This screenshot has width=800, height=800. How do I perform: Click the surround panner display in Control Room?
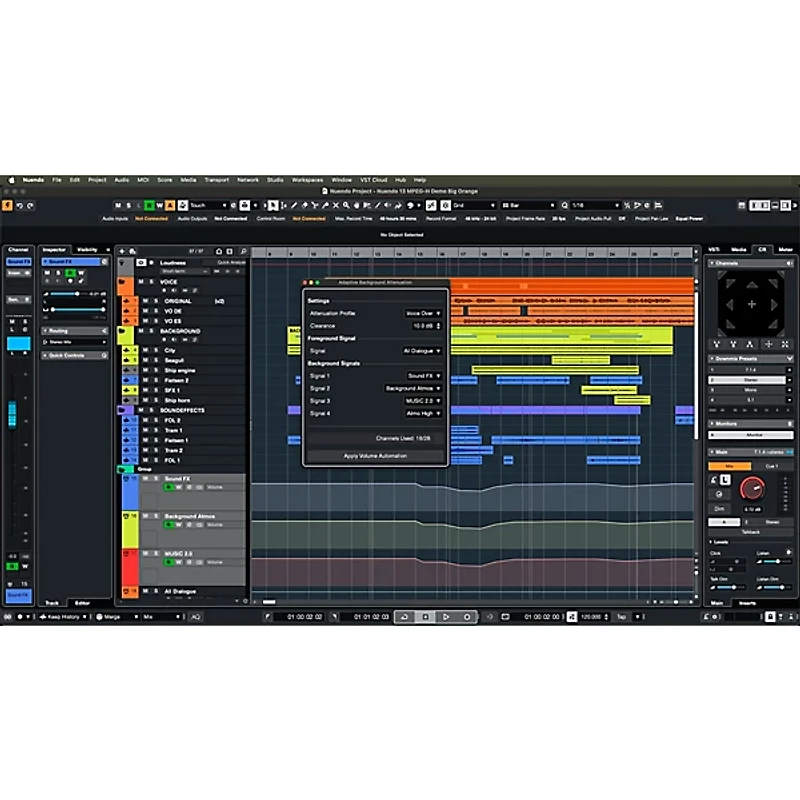(750, 305)
